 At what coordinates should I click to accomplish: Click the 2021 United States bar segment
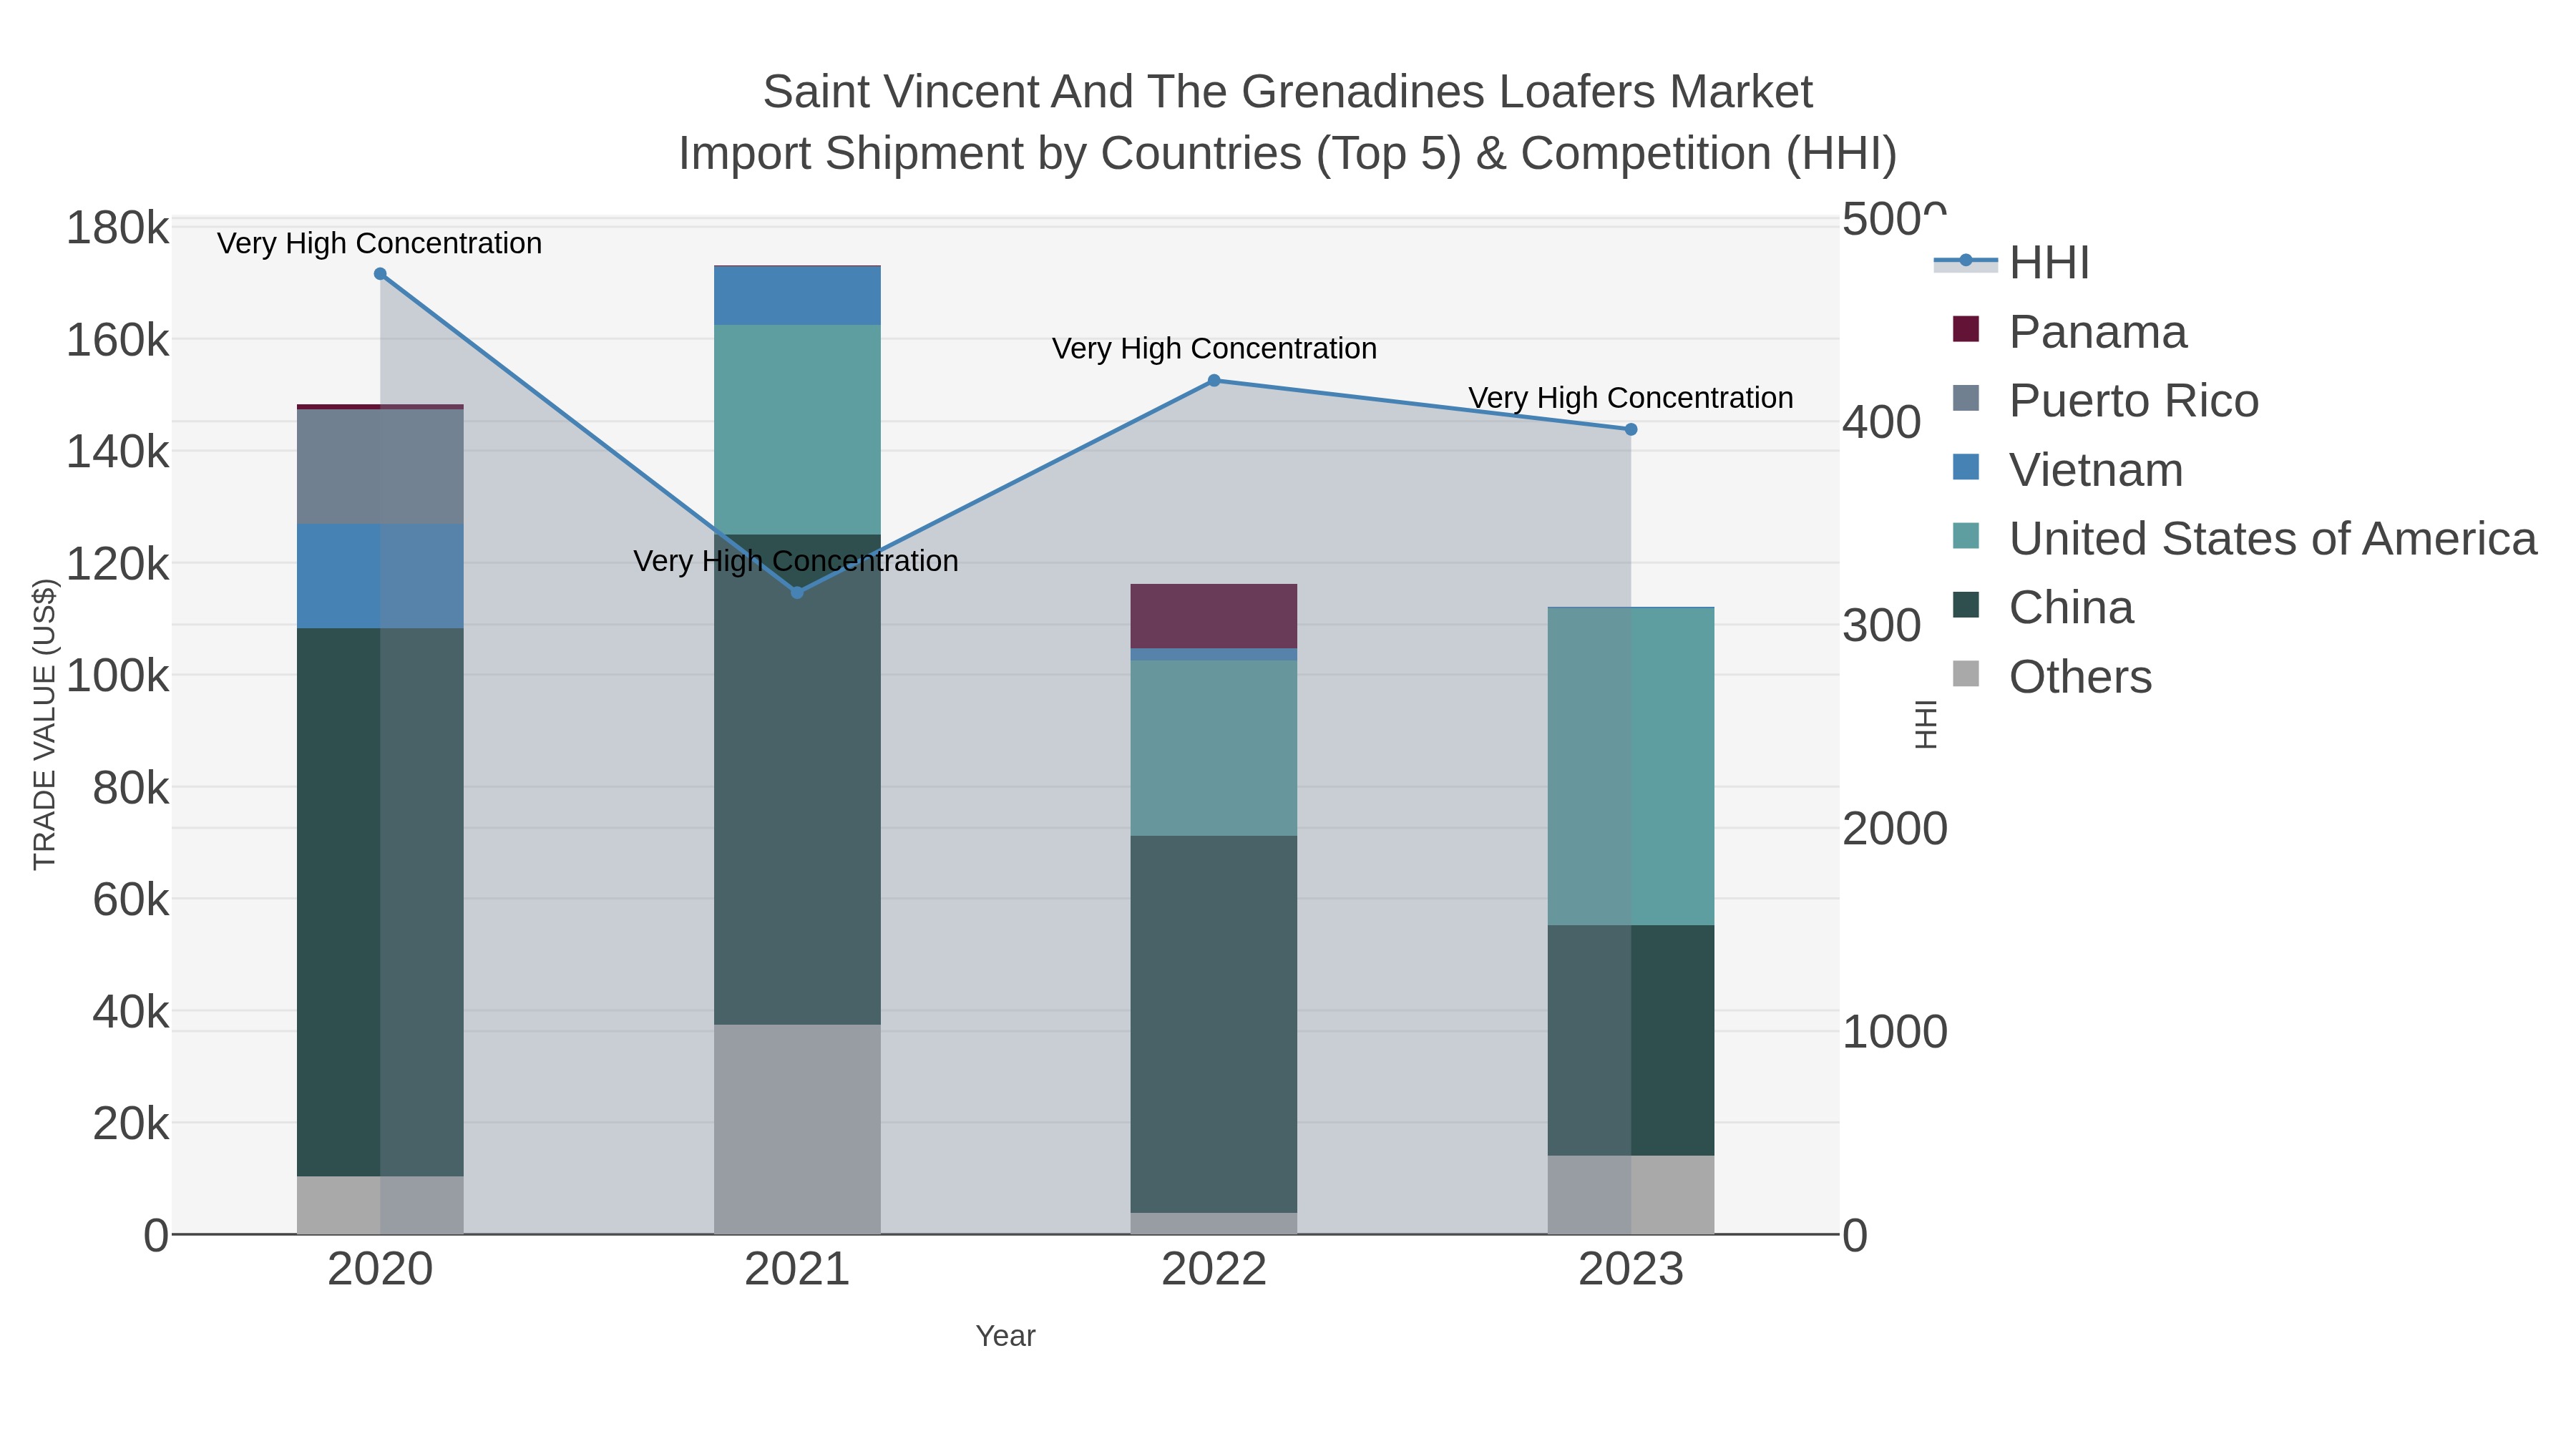point(797,430)
